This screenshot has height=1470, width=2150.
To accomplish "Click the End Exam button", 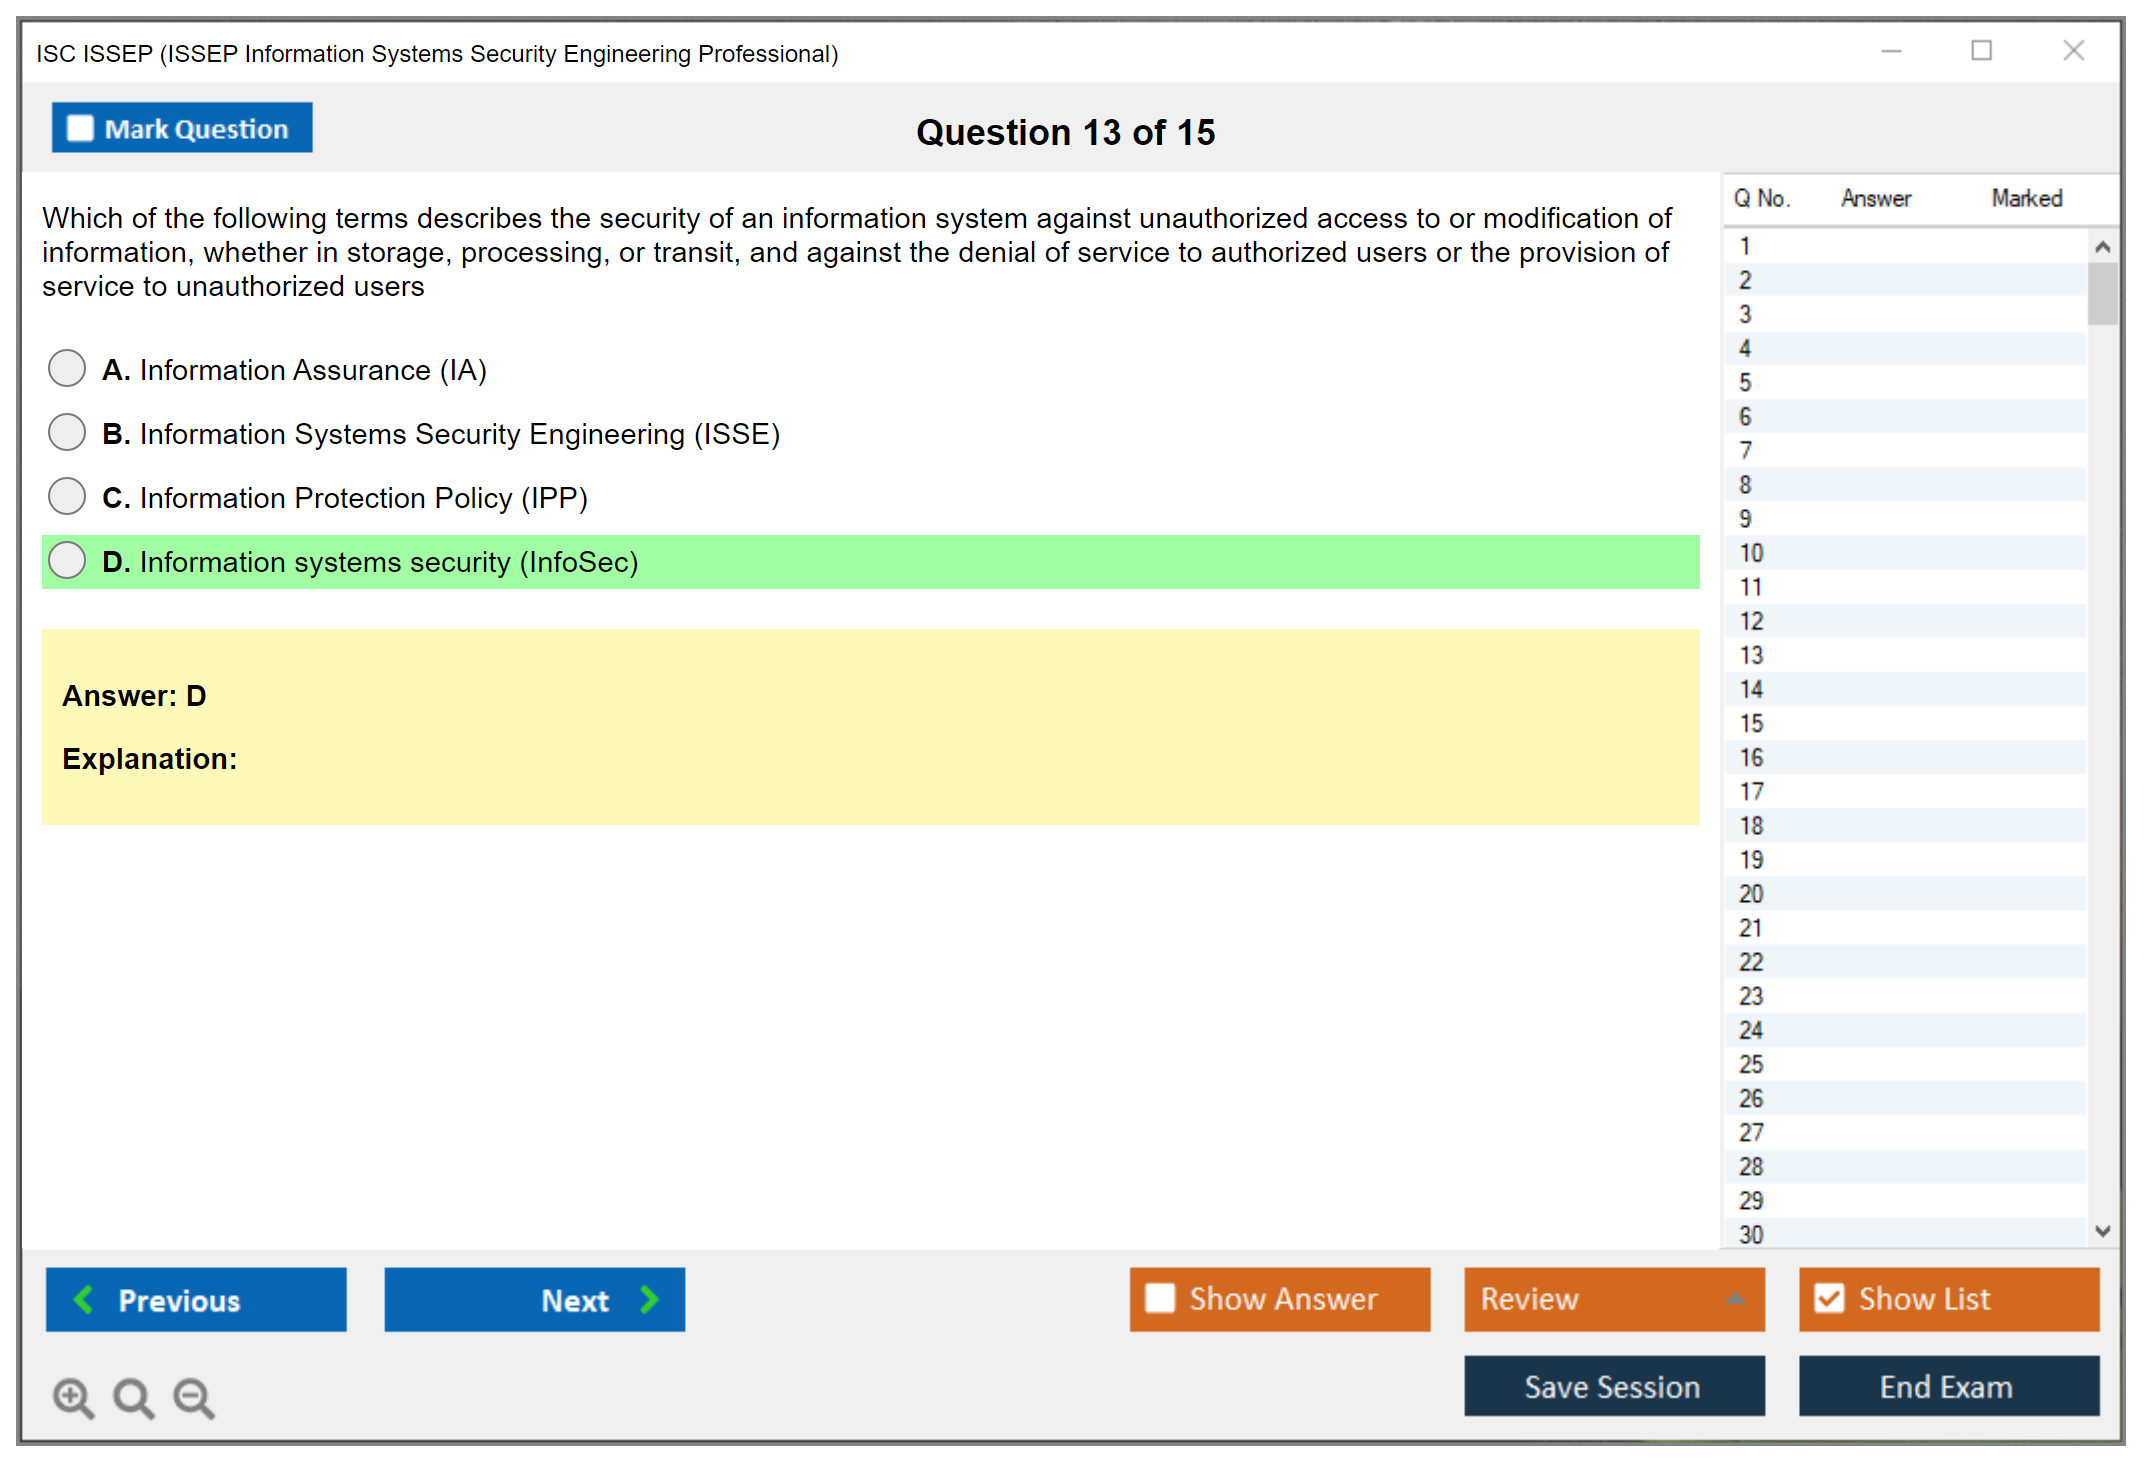I will [x=1947, y=1386].
